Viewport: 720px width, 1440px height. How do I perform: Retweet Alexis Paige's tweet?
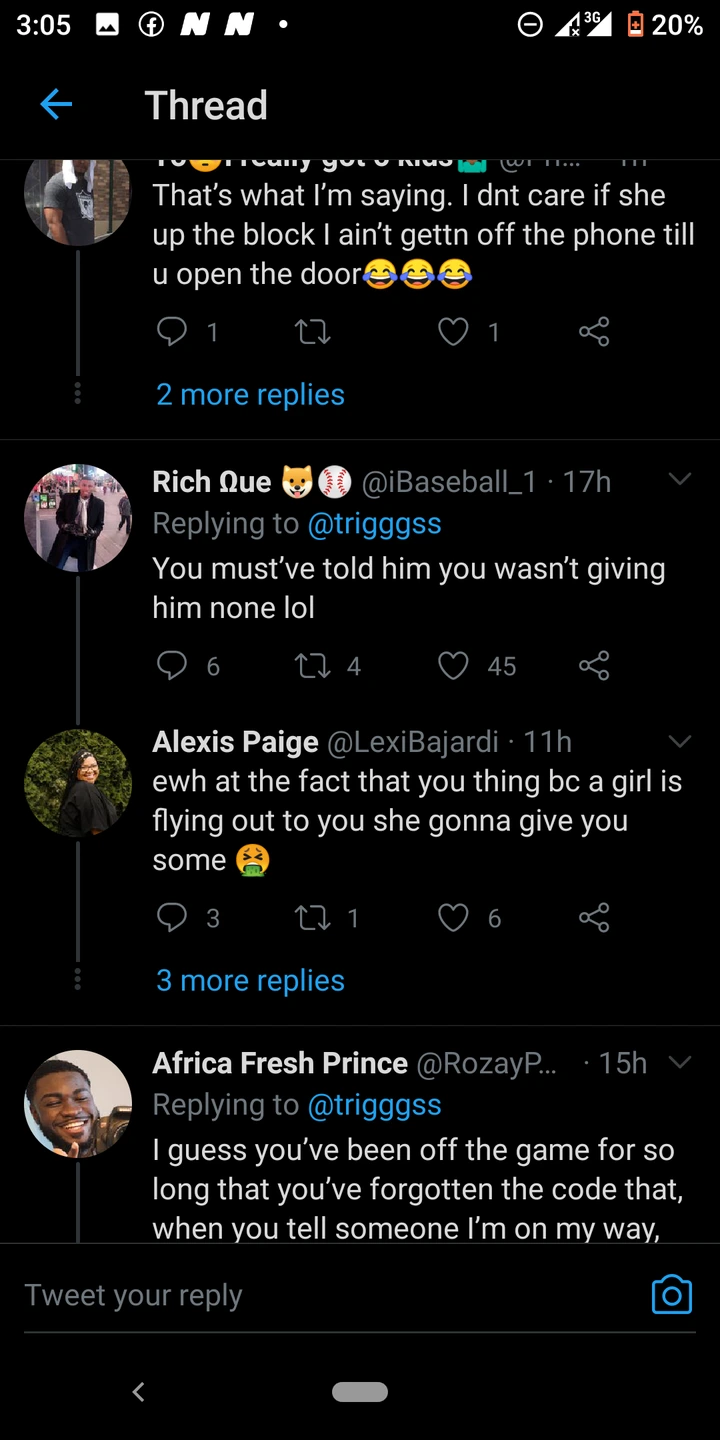click(x=313, y=918)
